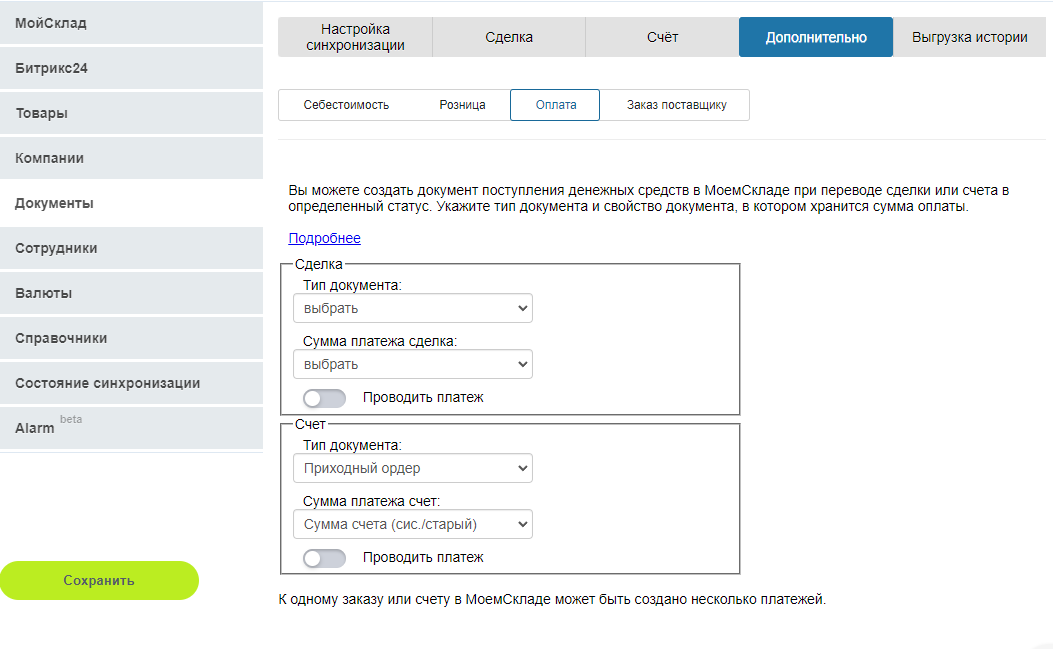
Task: Open 'Заказ поставщику' sub-tab
Action: click(x=676, y=105)
